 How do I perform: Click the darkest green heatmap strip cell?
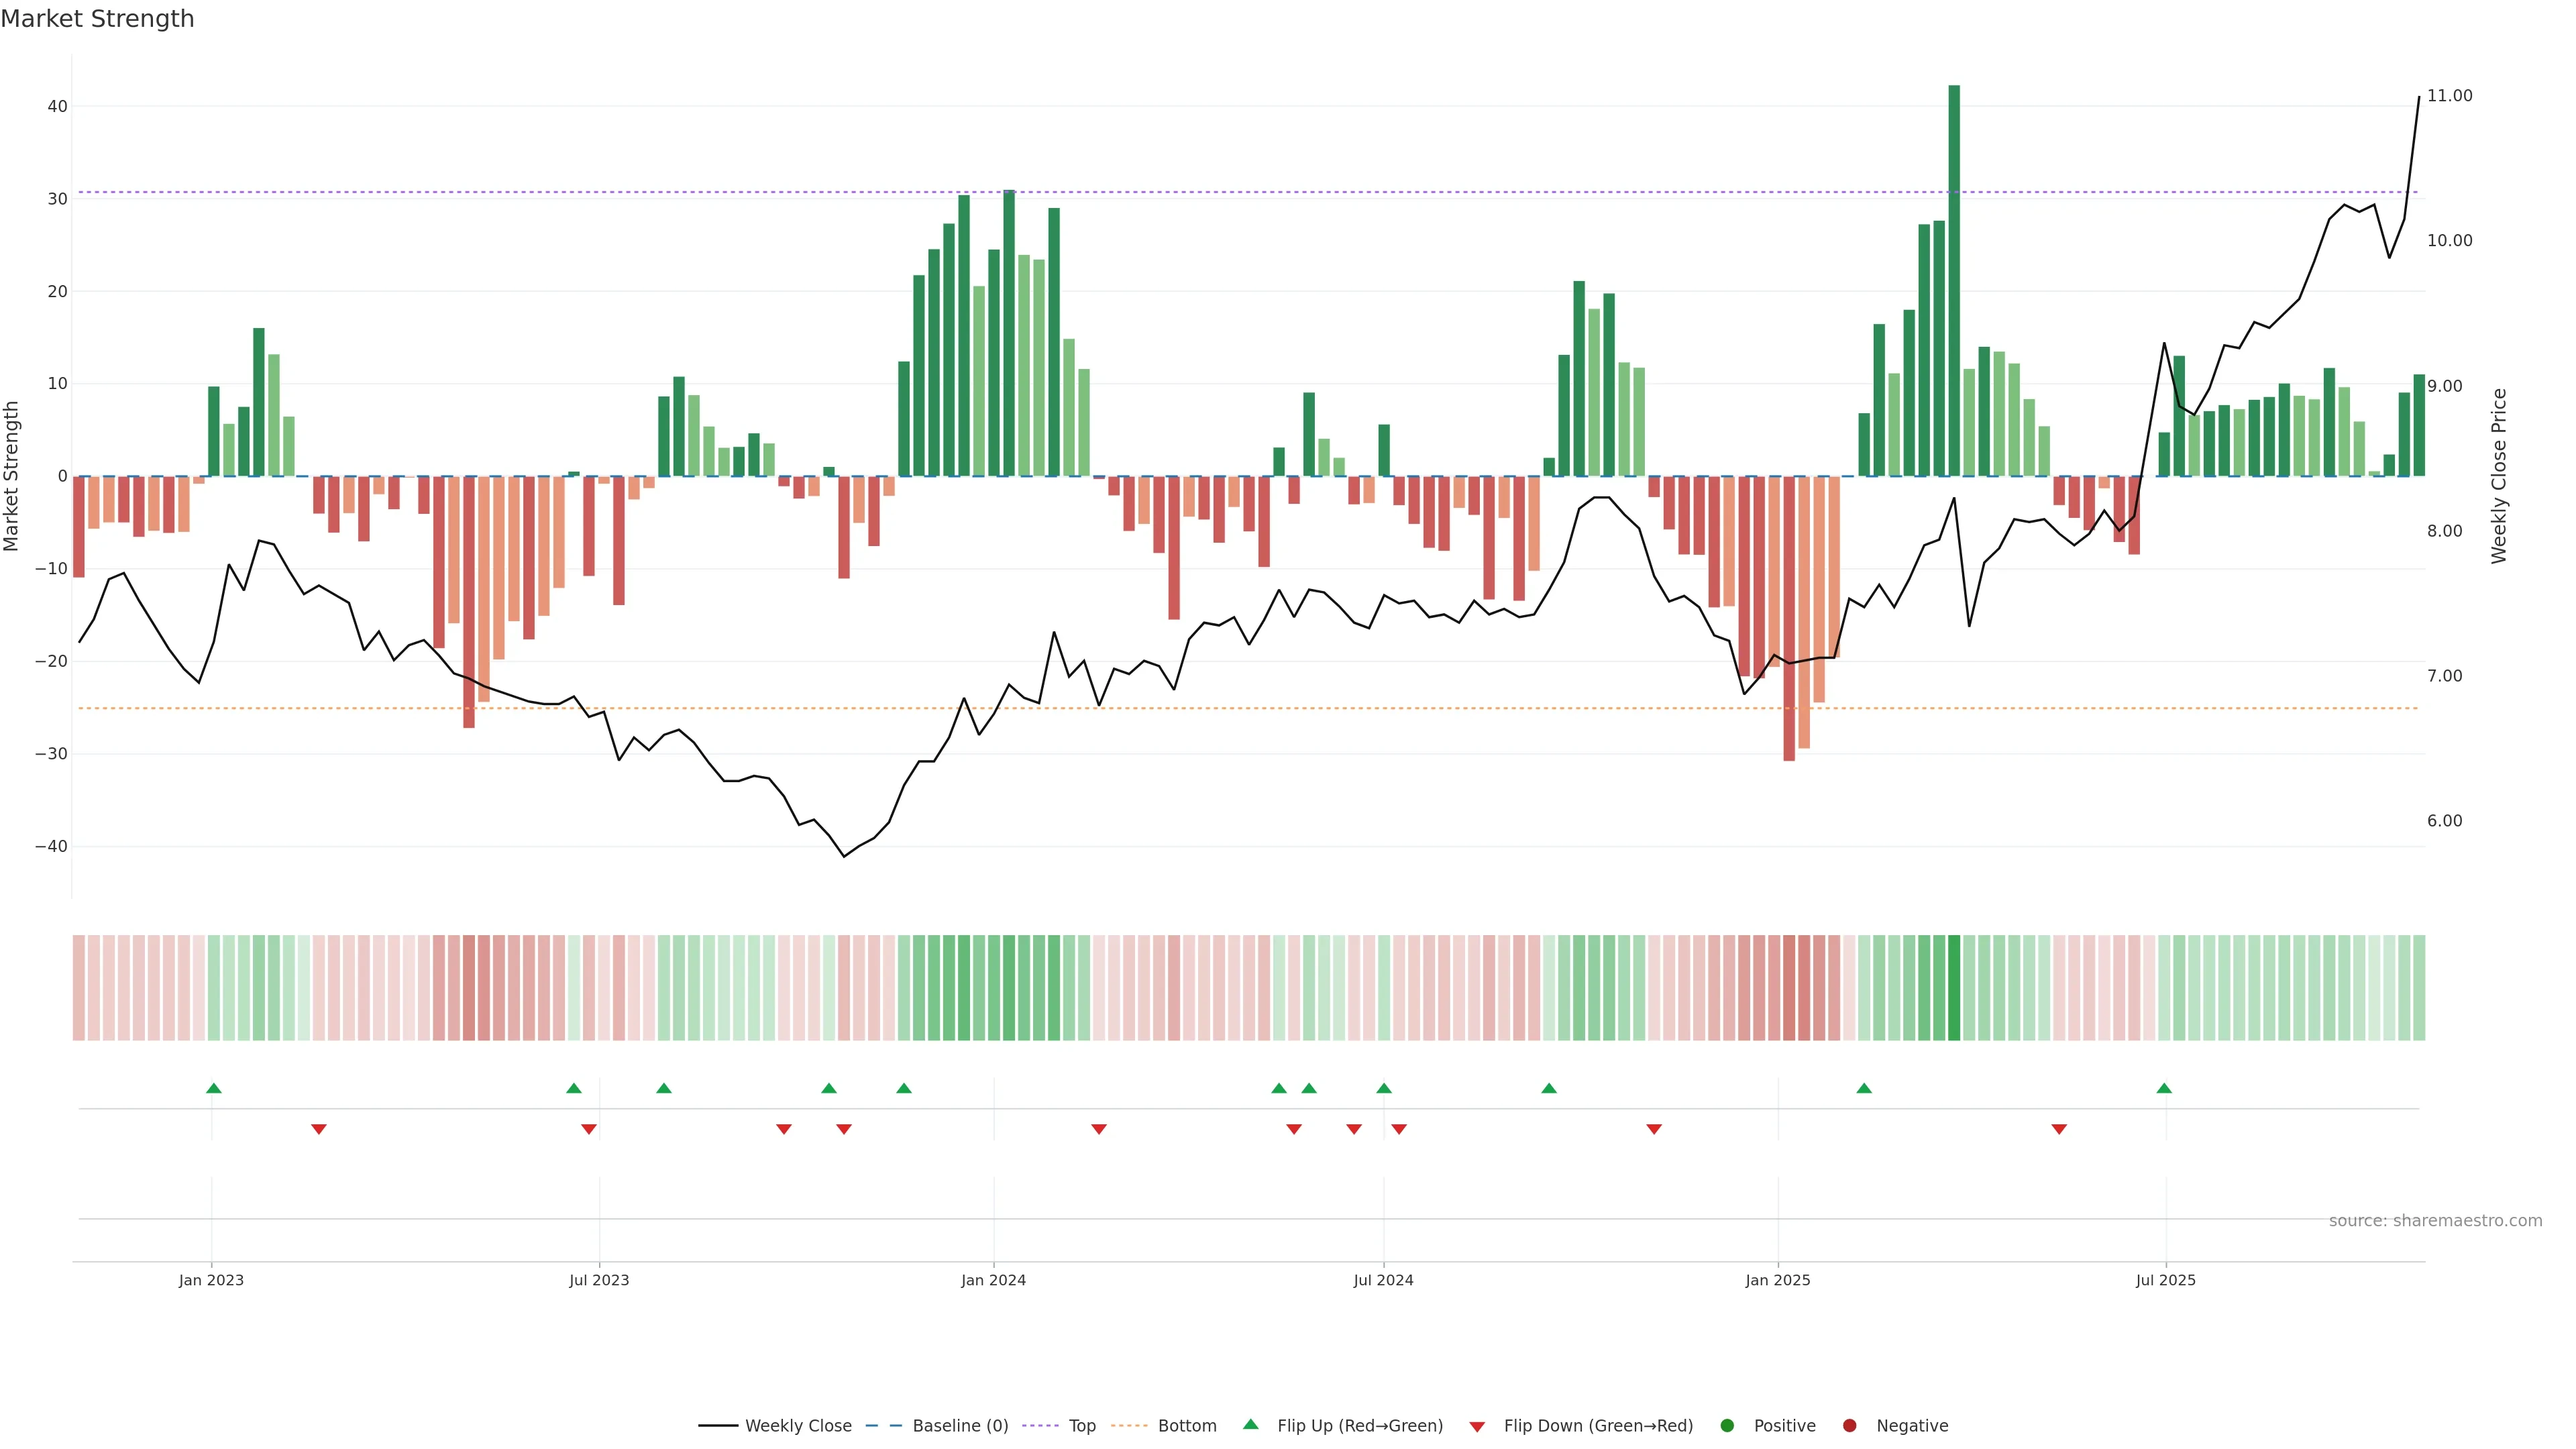(x=1954, y=987)
